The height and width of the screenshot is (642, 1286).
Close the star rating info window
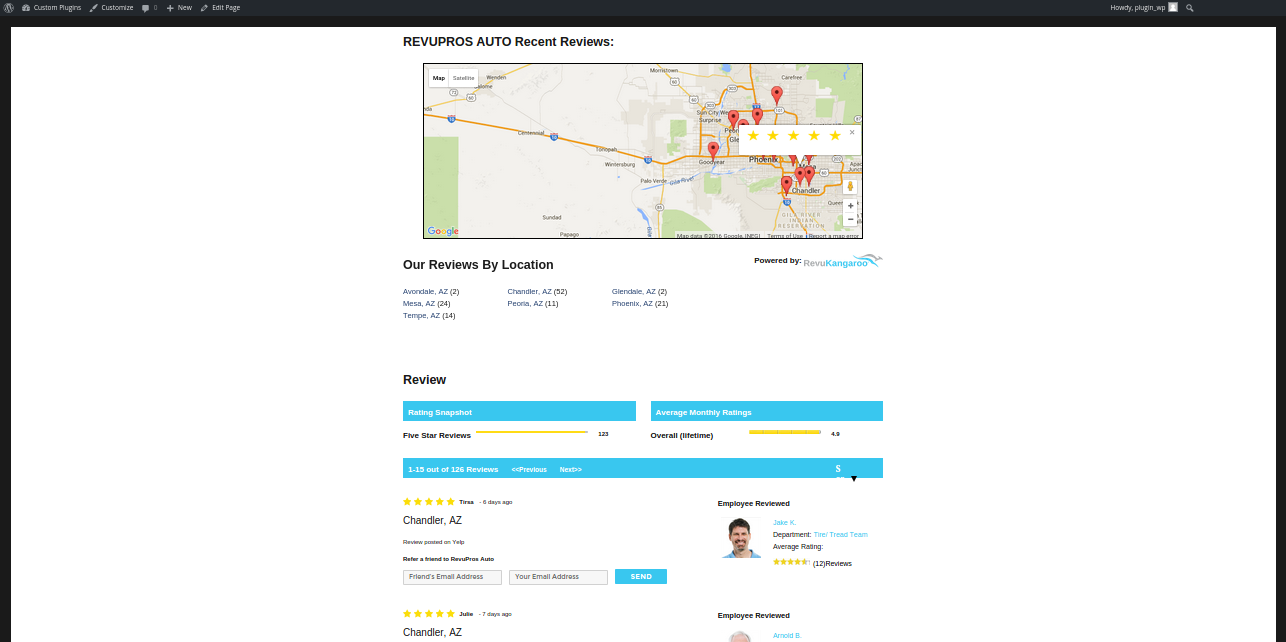(852, 132)
